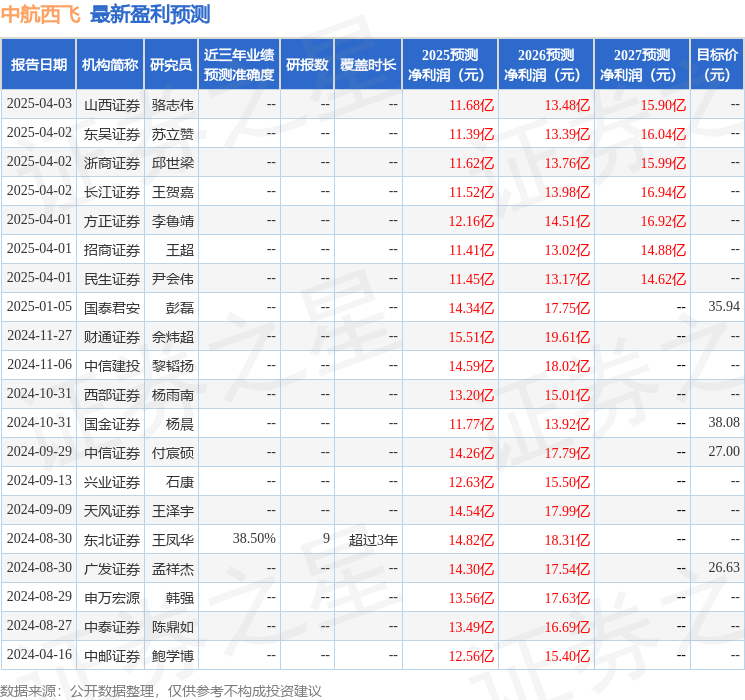Select the 西部证券 institution cell
Viewport: 745px width, 700px height.
112,395
